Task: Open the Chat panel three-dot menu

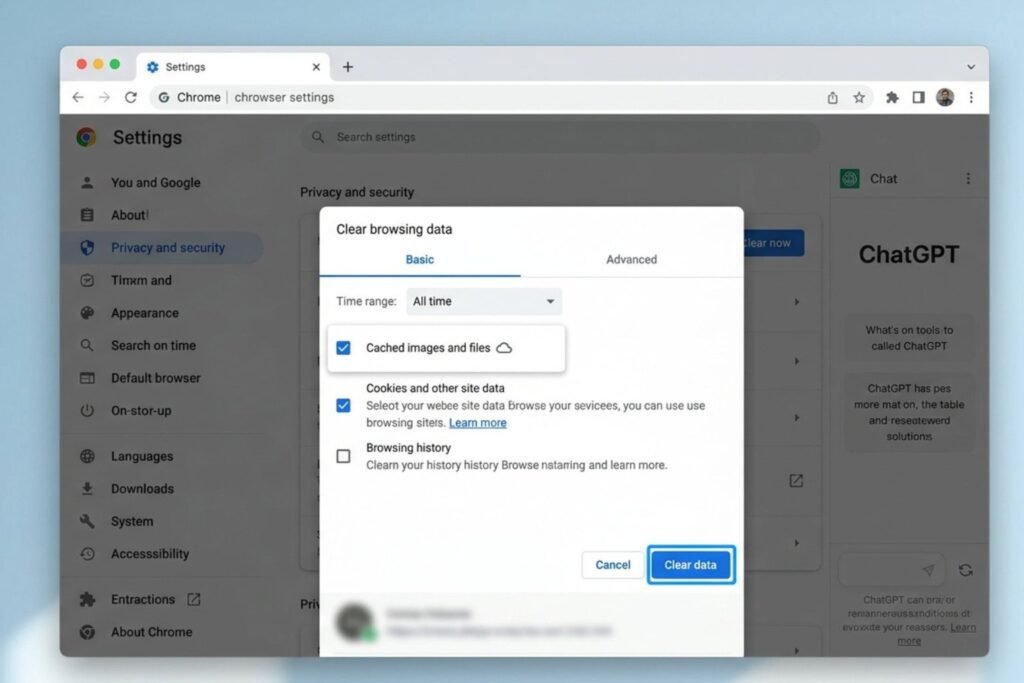Action: point(968,179)
